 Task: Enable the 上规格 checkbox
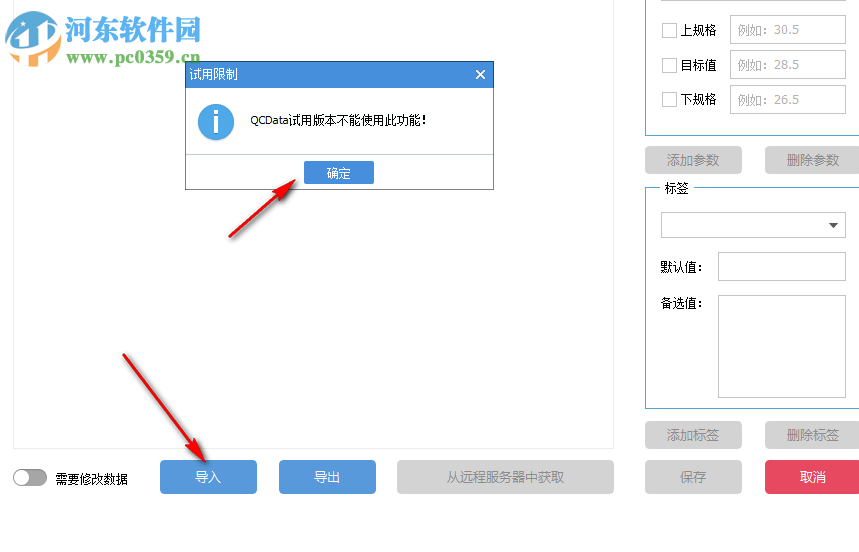point(669,30)
